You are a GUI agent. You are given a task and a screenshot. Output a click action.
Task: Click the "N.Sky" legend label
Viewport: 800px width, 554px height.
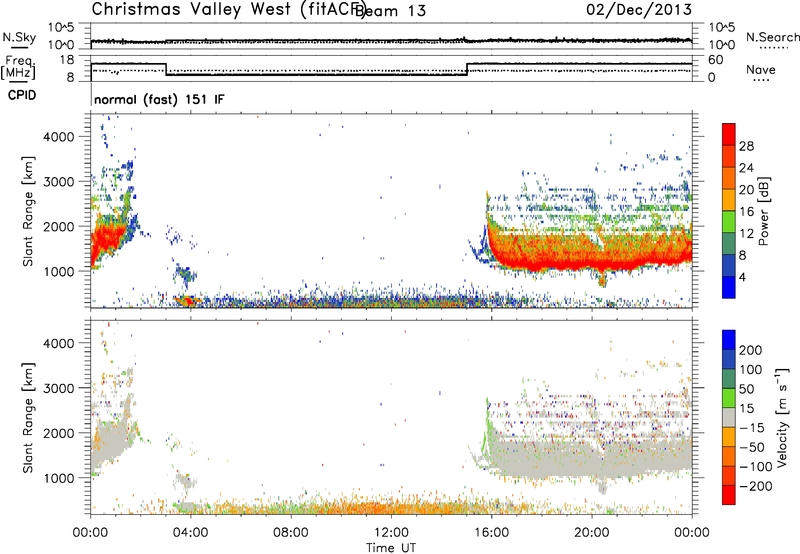click(x=19, y=37)
